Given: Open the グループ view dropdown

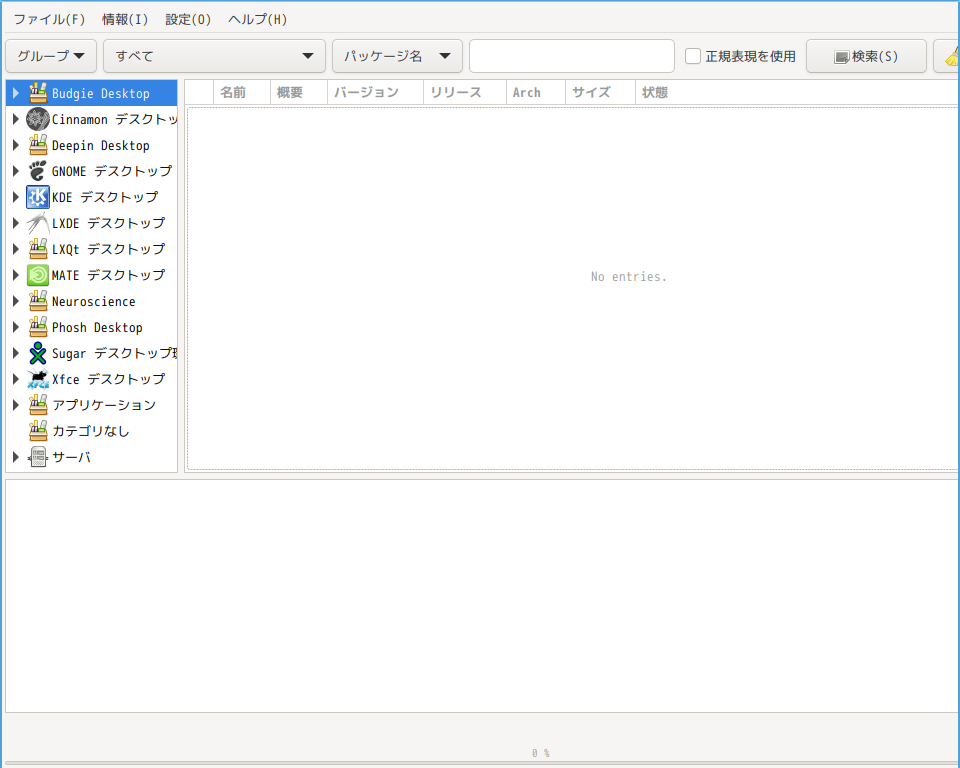Looking at the screenshot, I should [51, 56].
